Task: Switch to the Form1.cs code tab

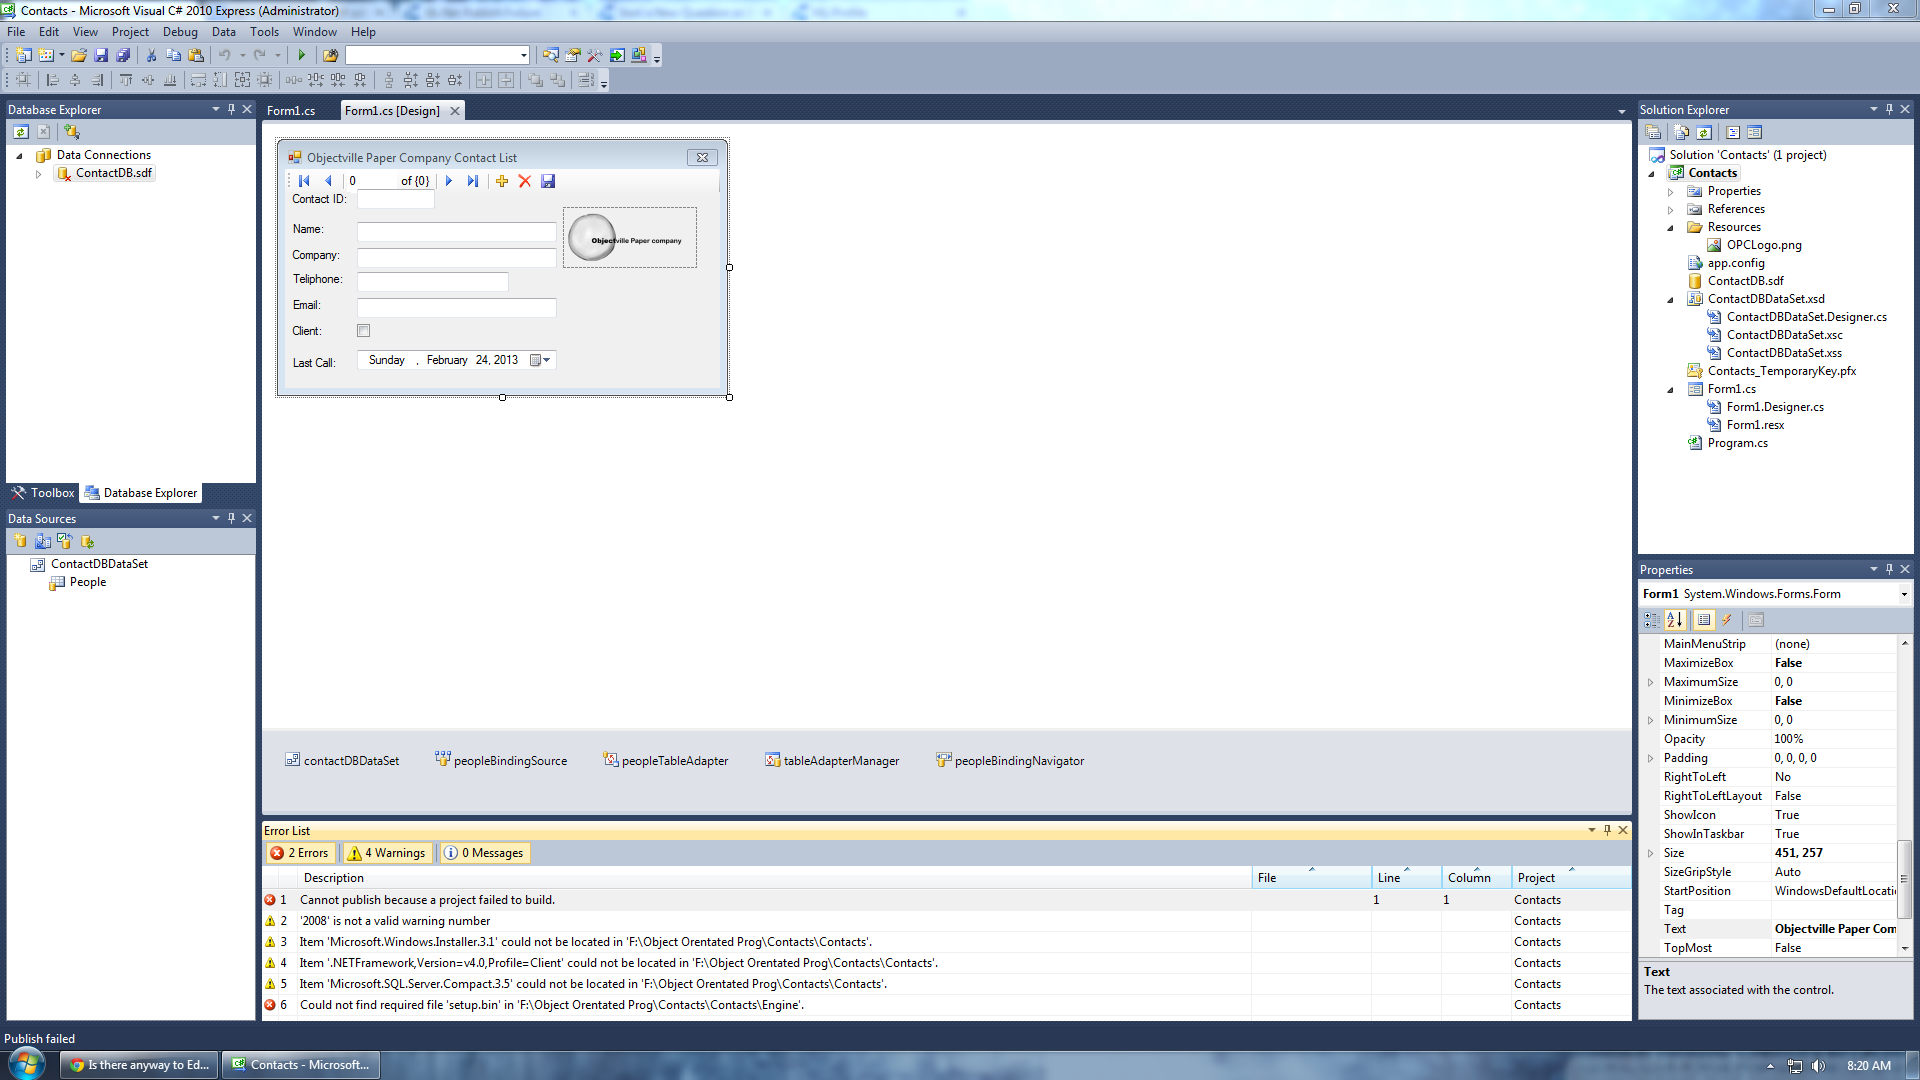Action: [x=291, y=111]
